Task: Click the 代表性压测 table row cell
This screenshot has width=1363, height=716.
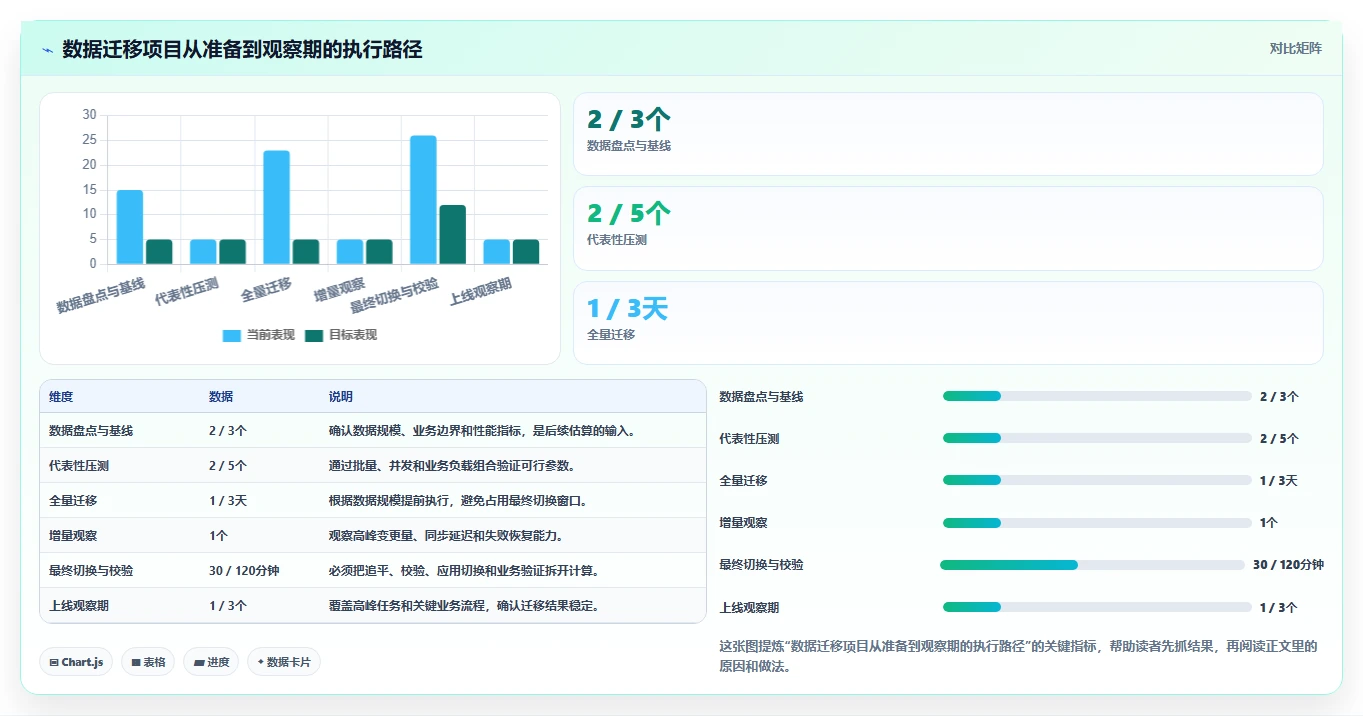Action: (x=79, y=466)
